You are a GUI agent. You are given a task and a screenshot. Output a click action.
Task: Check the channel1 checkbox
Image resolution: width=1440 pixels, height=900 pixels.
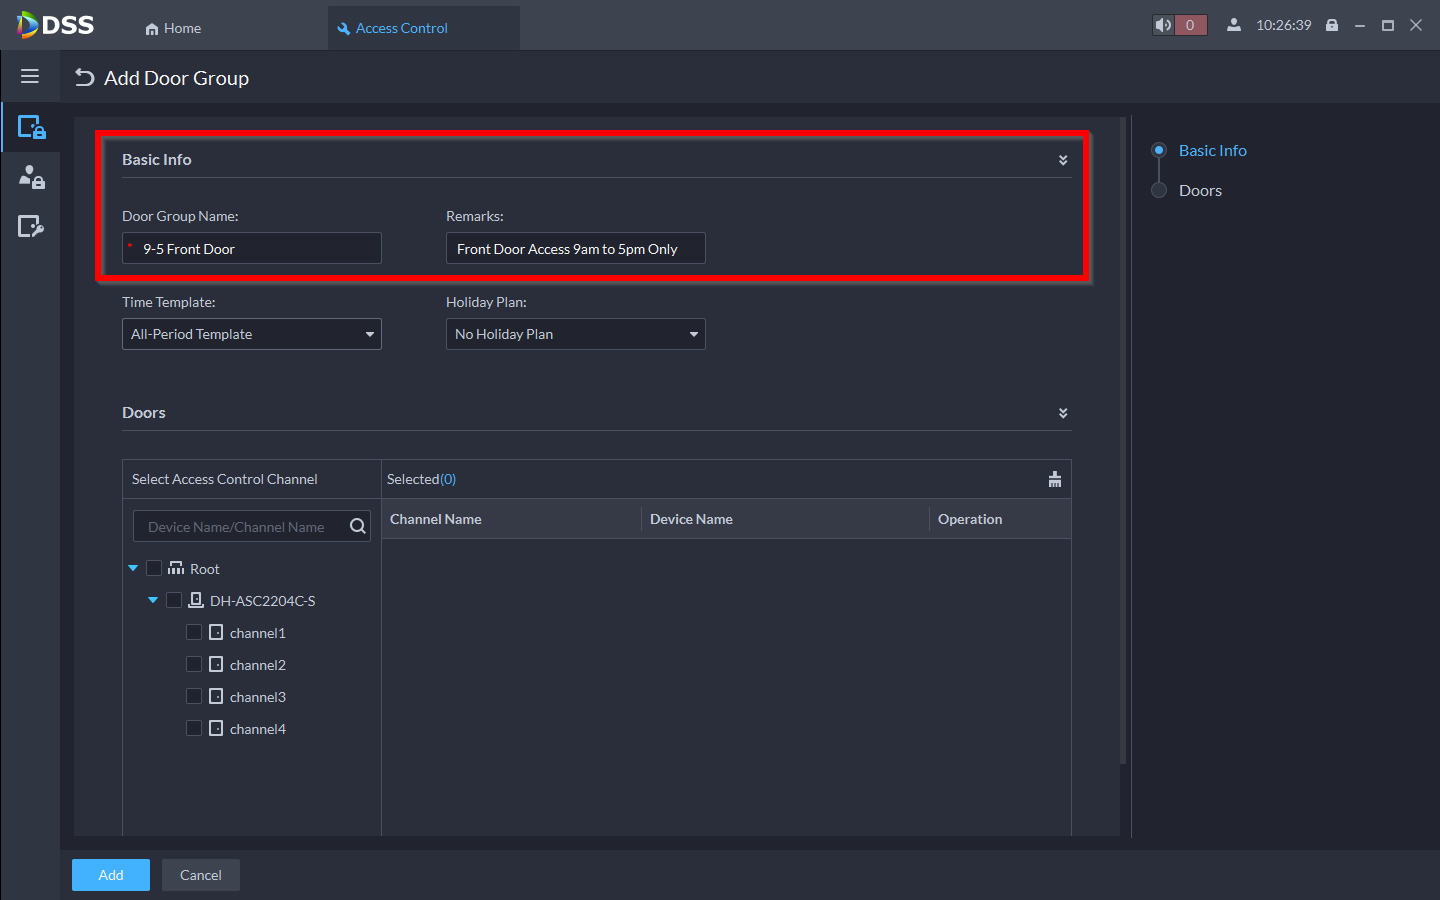(x=194, y=632)
